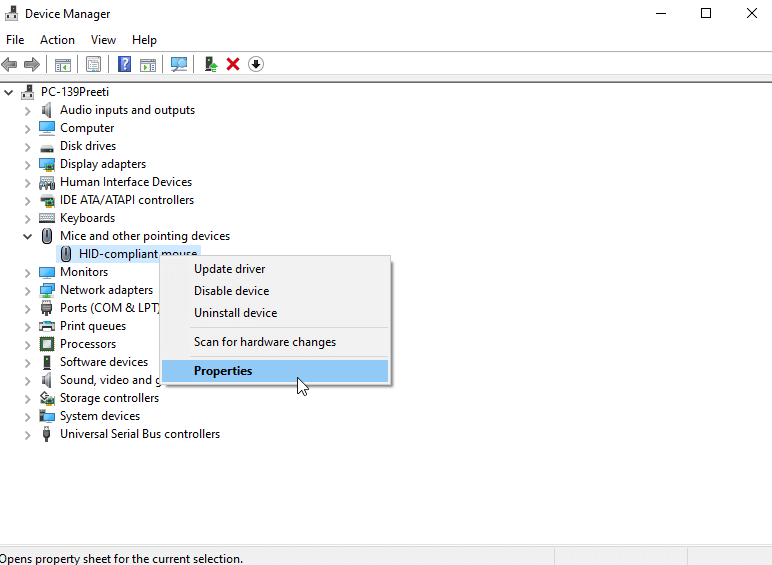The width and height of the screenshot is (772, 565).
Task: Click the Audio inputs and outputs speaker icon
Action: pos(46,110)
